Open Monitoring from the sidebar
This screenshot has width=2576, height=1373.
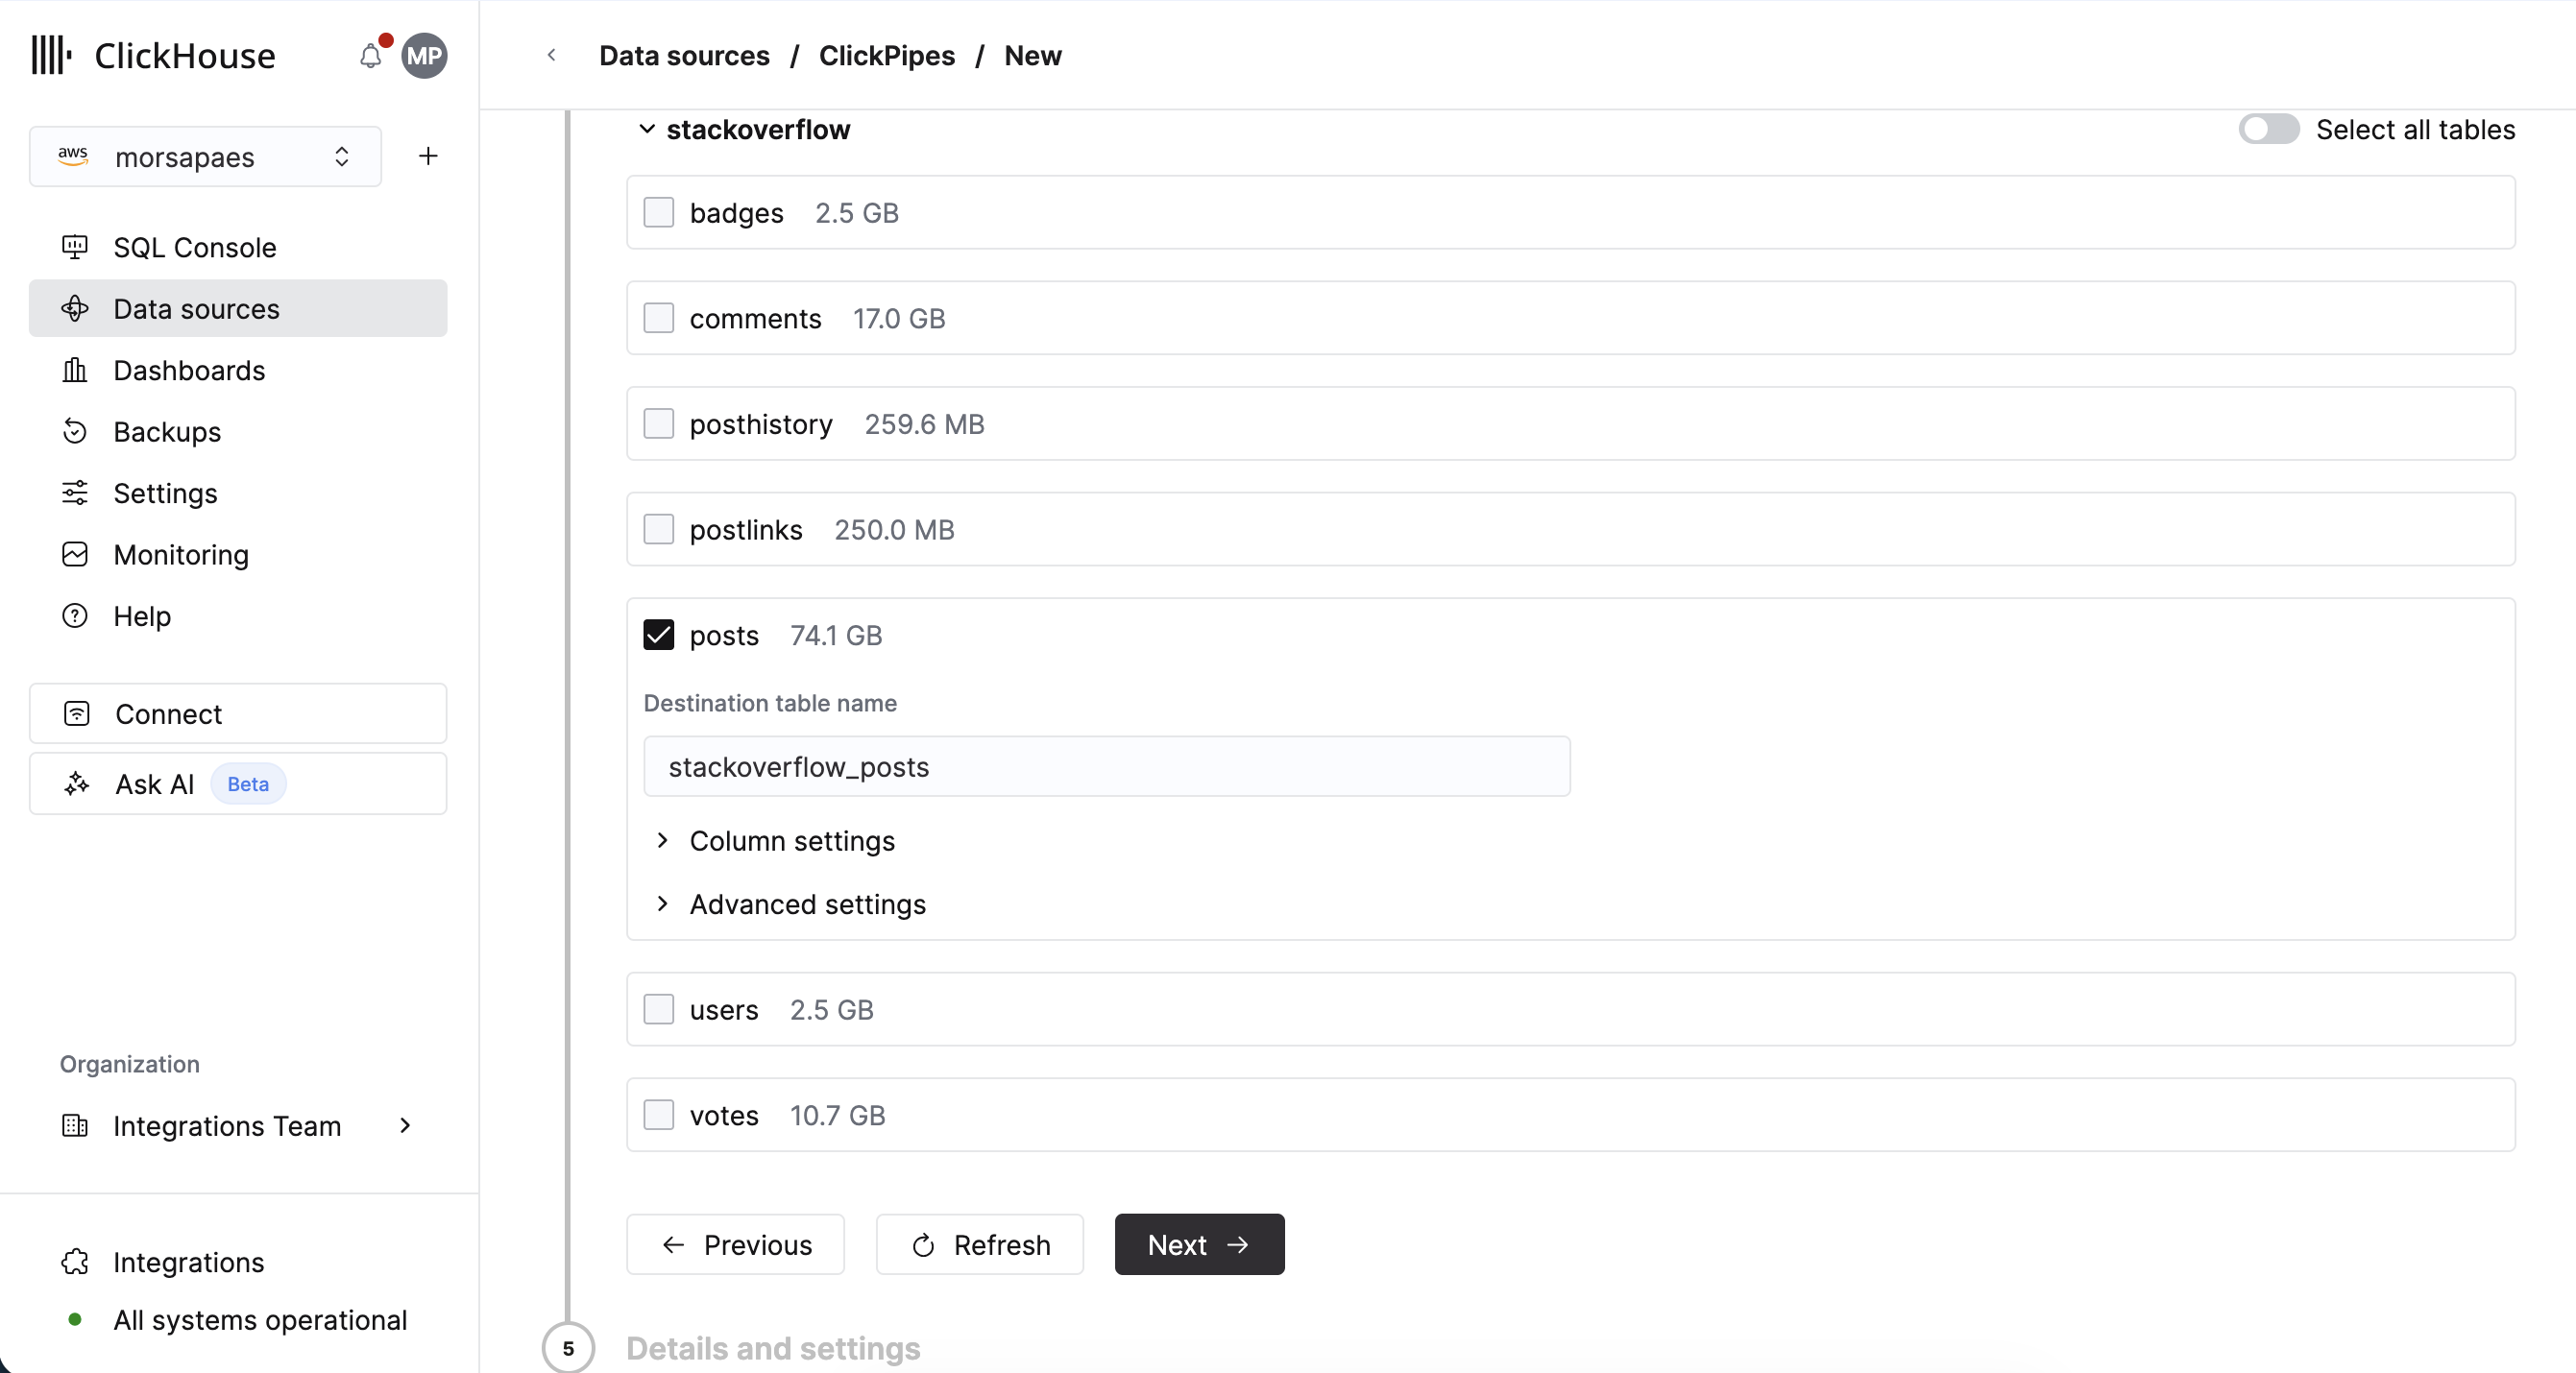[180, 554]
